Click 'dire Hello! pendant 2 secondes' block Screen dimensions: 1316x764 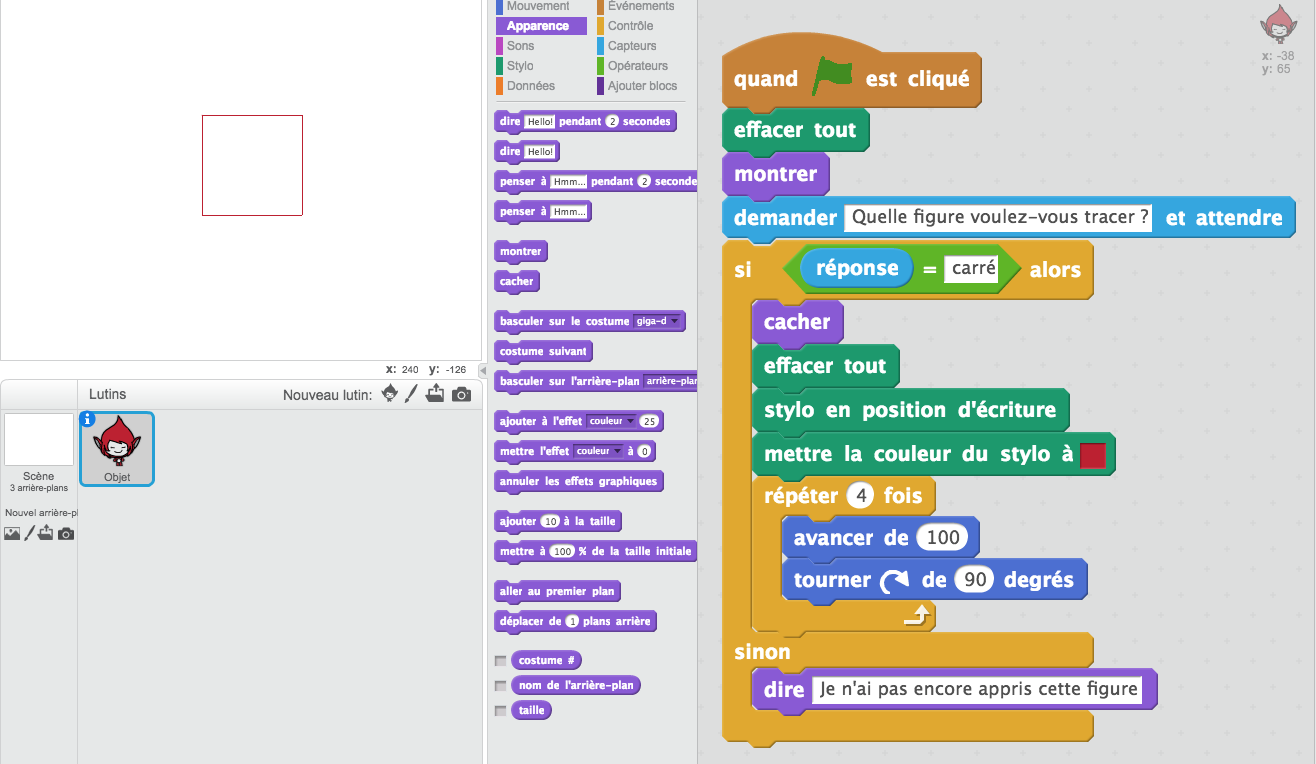pyautogui.click(x=586, y=122)
